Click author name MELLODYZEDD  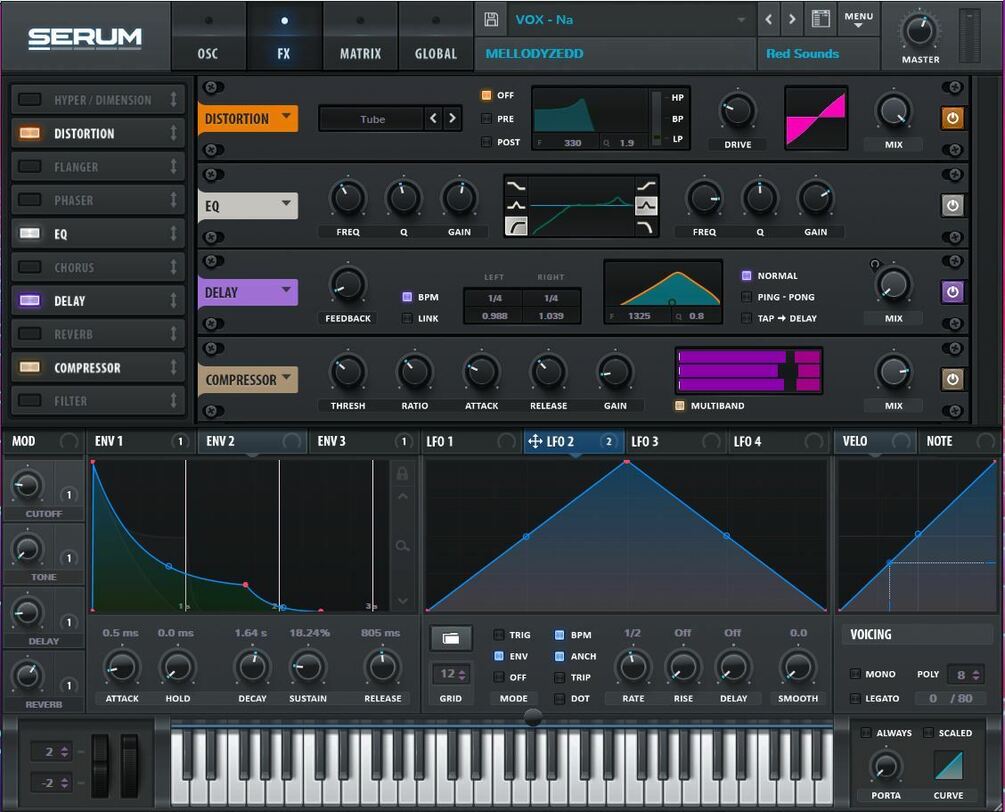(x=535, y=54)
